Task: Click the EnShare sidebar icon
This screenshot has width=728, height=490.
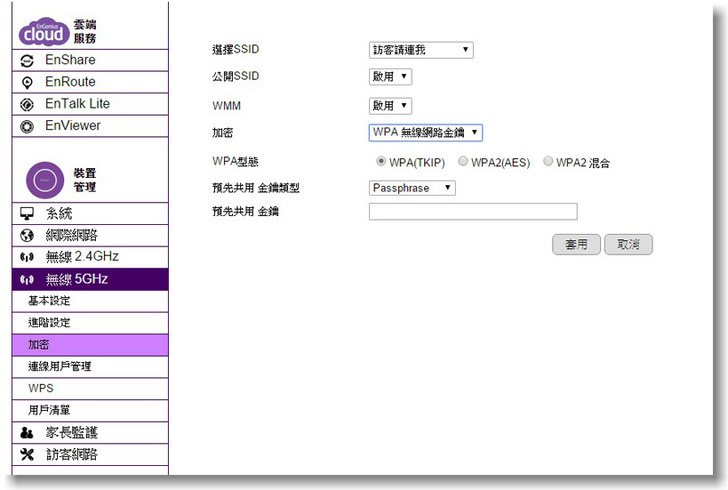Action: (x=27, y=61)
